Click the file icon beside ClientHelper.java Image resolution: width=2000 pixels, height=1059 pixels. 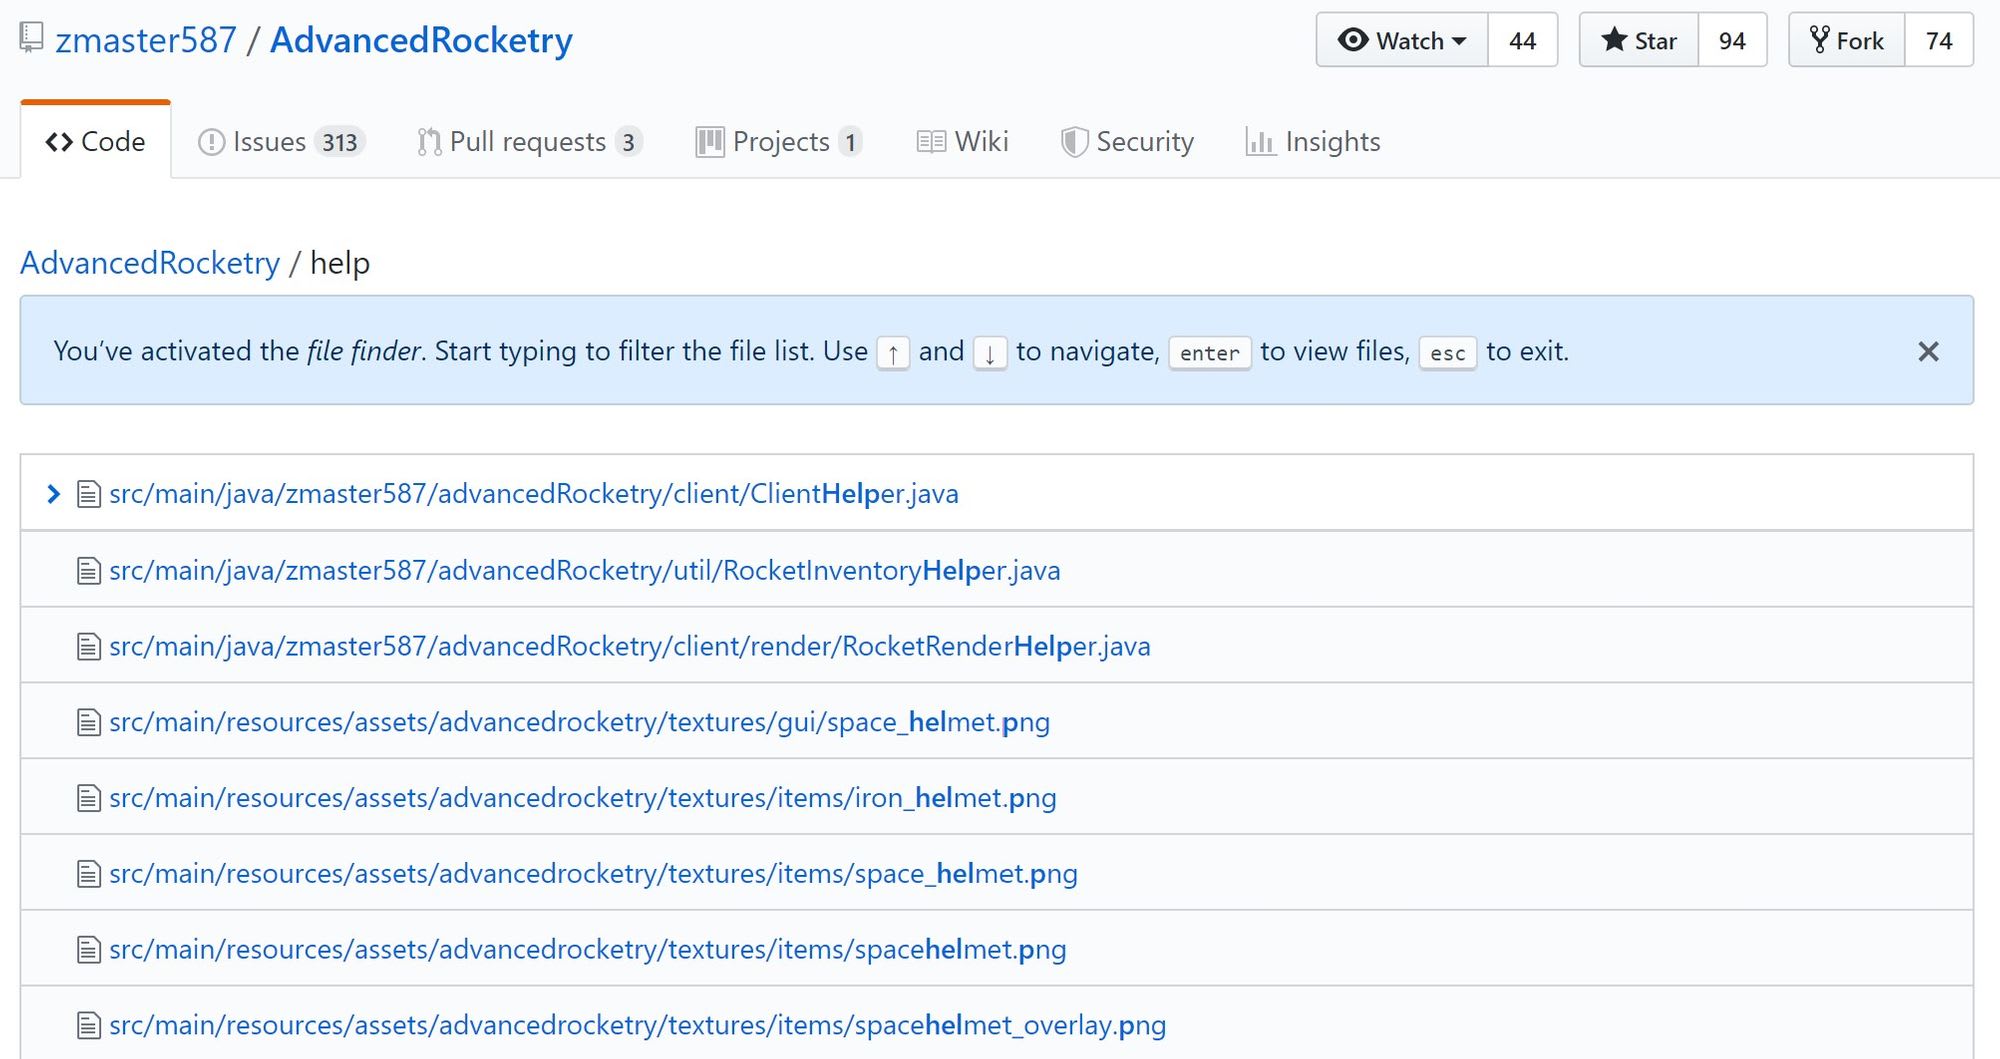pyautogui.click(x=89, y=494)
